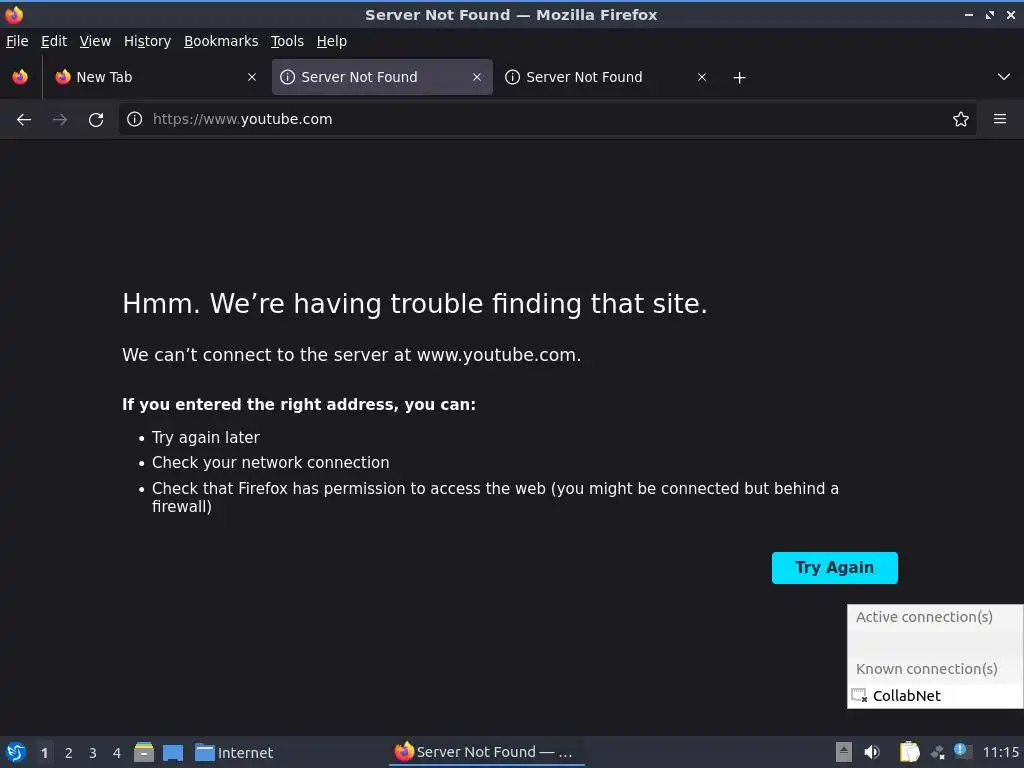The image size is (1024, 768).
Task: Click the Active connection(s) header
Action: click(x=924, y=617)
